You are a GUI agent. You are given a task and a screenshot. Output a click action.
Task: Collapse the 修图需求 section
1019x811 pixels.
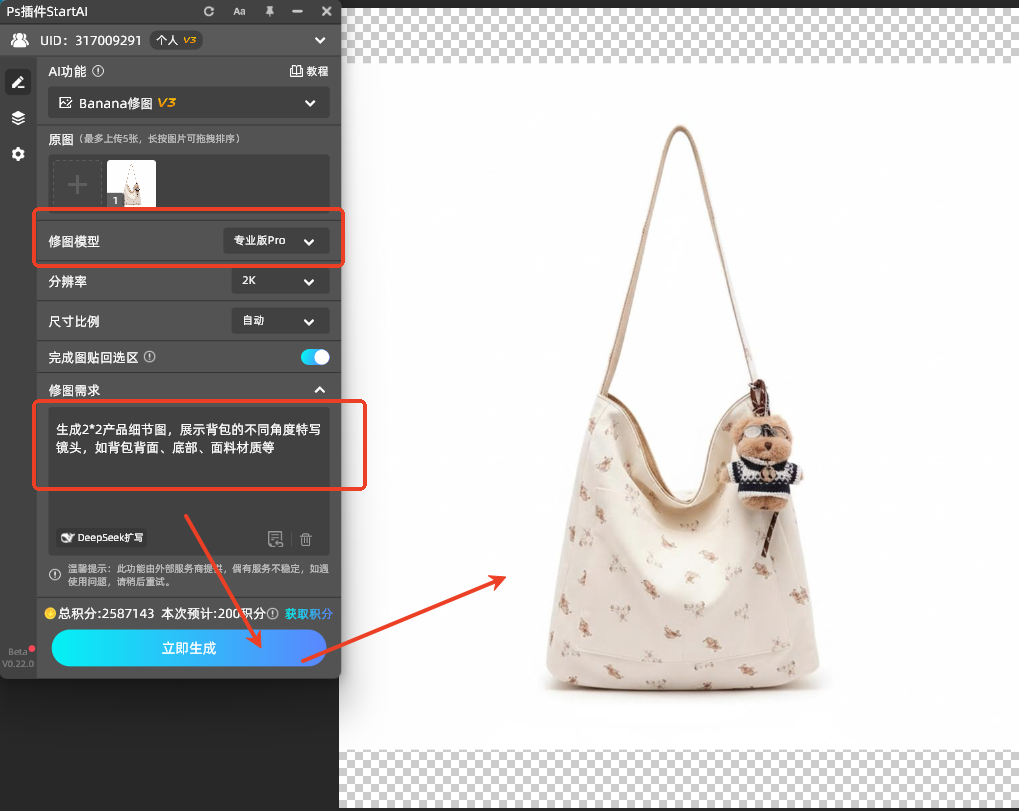pyautogui.click(x=319, y=390)
